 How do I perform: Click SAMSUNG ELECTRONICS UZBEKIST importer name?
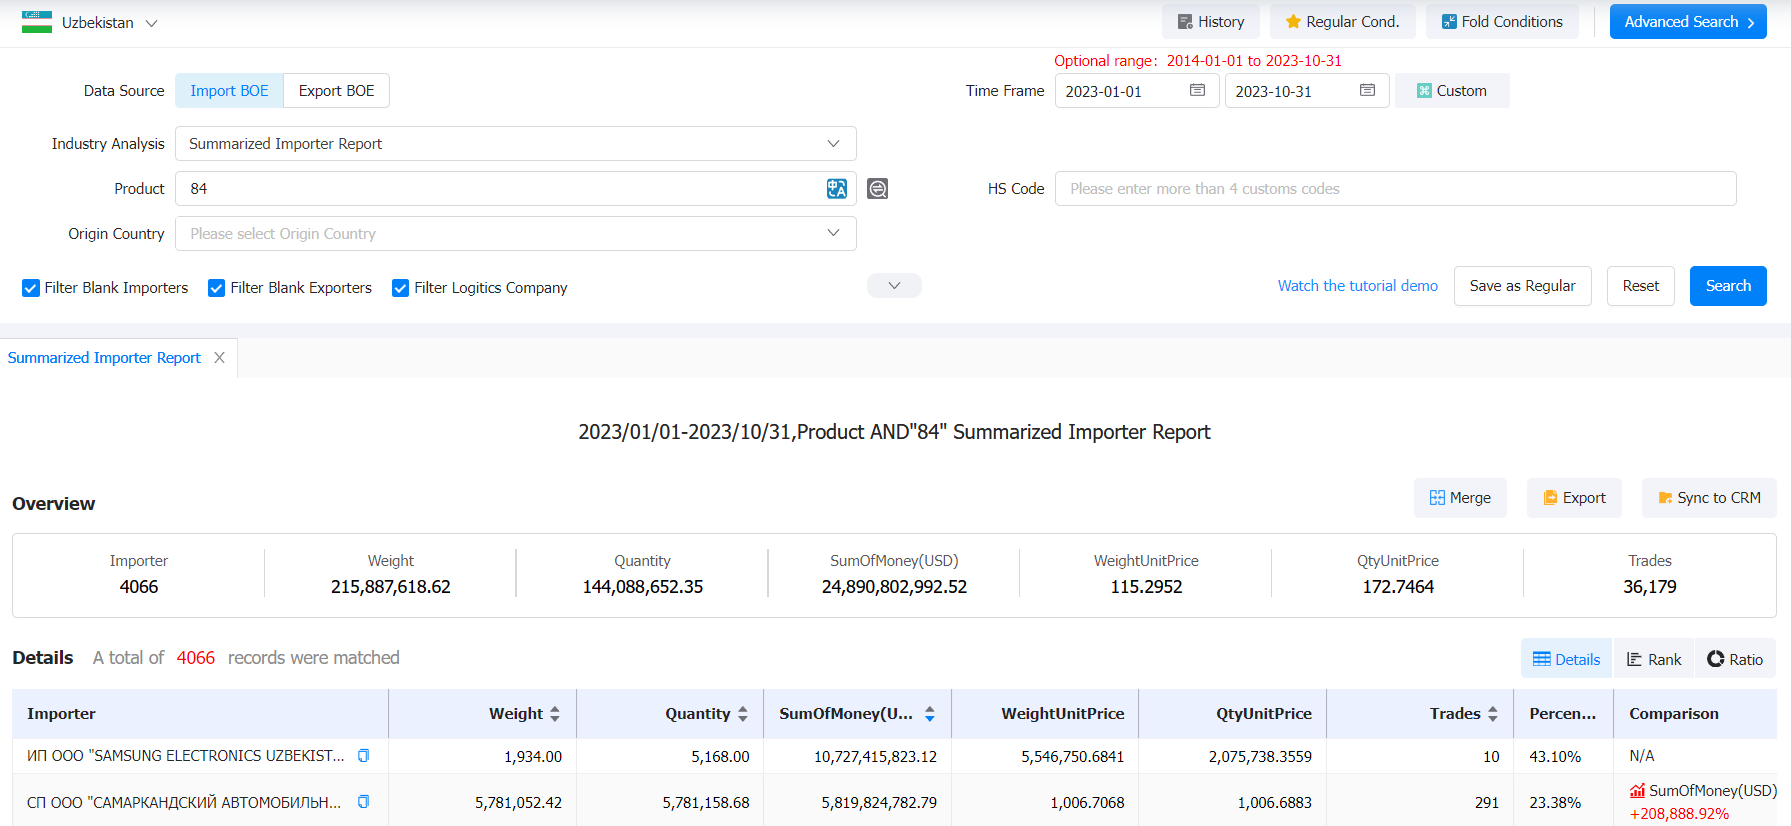pos(185,756)
